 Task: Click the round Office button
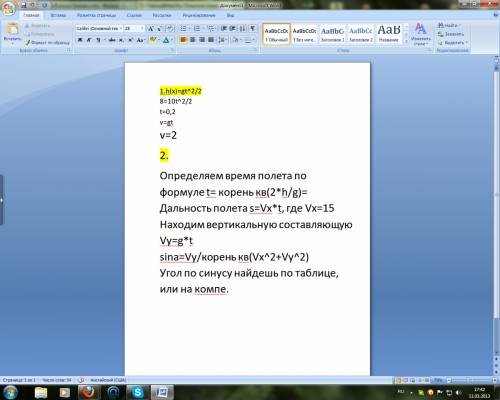[9, 8]
